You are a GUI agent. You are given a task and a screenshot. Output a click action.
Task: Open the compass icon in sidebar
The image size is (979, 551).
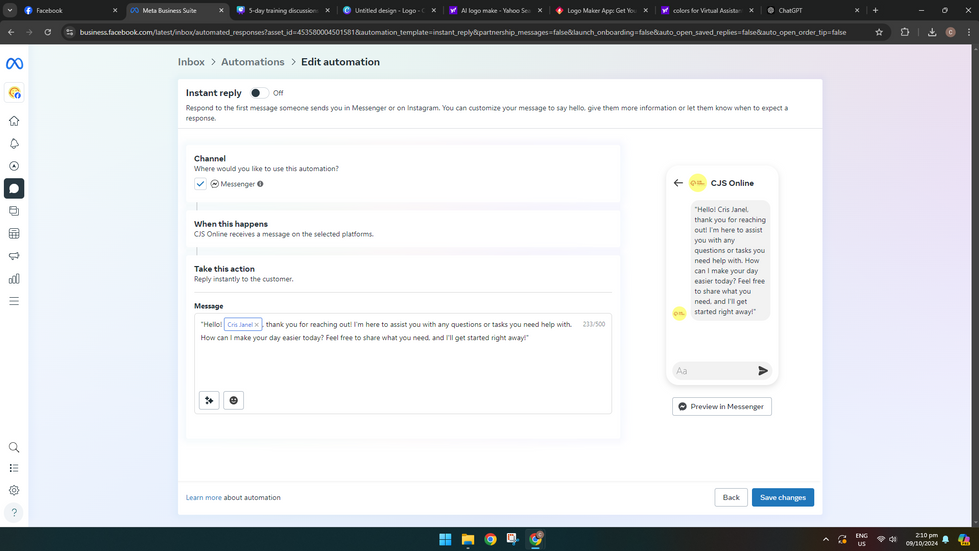[14, 166]
